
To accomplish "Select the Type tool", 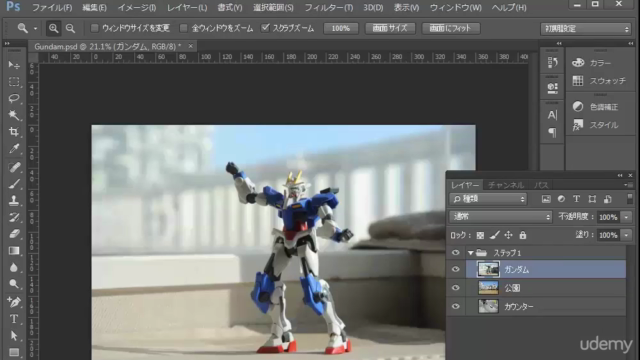I will 14,319.
